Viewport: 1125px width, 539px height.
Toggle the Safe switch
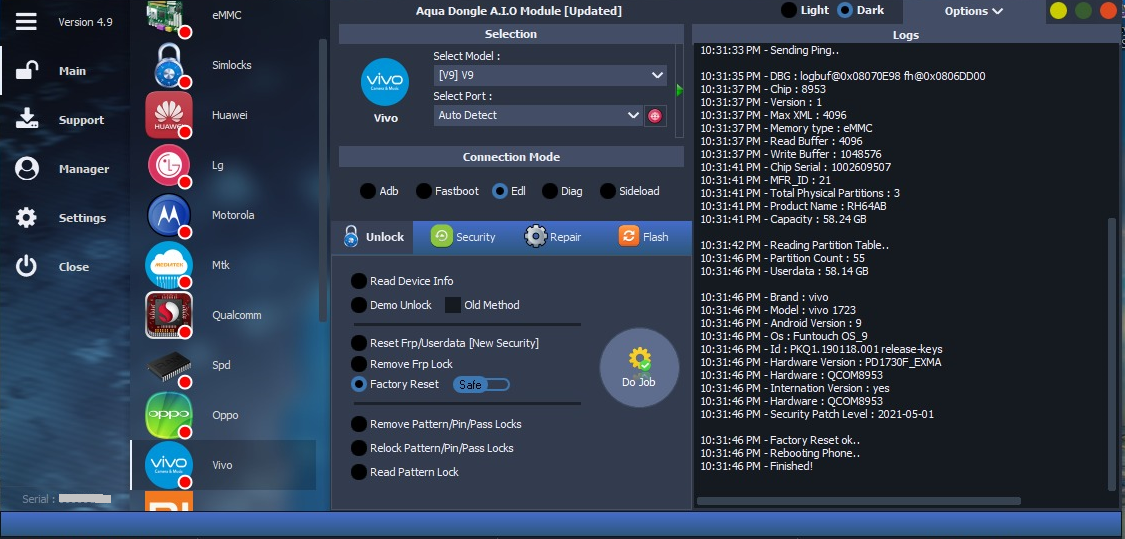pos(481,385)
